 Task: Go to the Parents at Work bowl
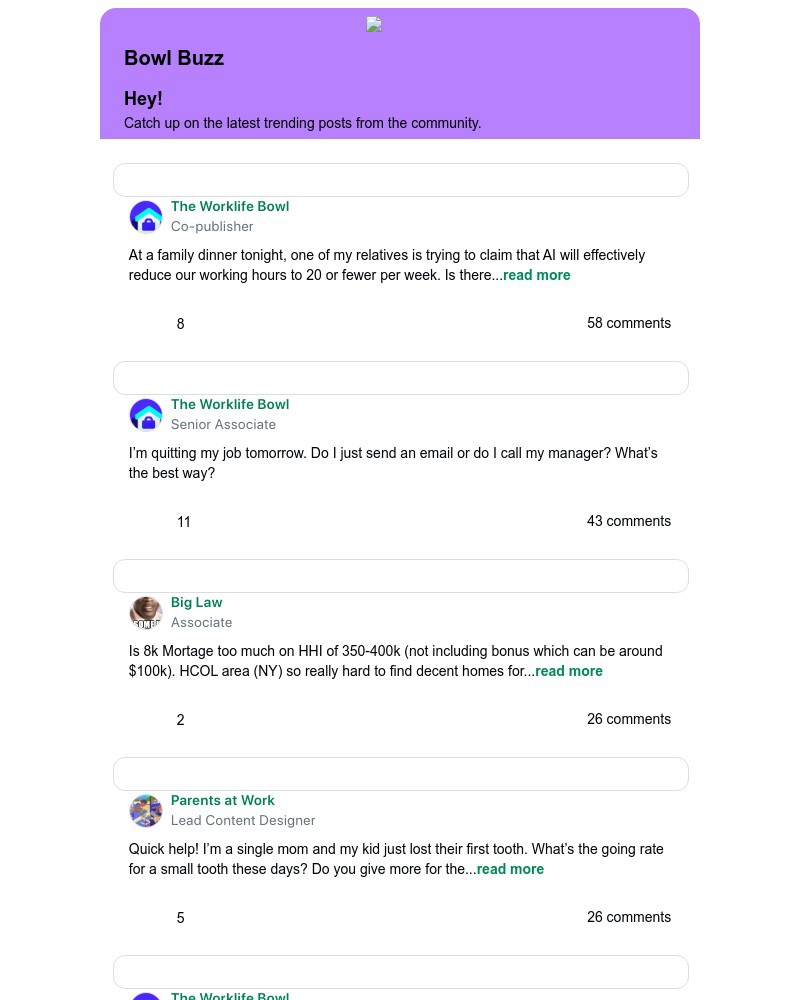(223, 801)
